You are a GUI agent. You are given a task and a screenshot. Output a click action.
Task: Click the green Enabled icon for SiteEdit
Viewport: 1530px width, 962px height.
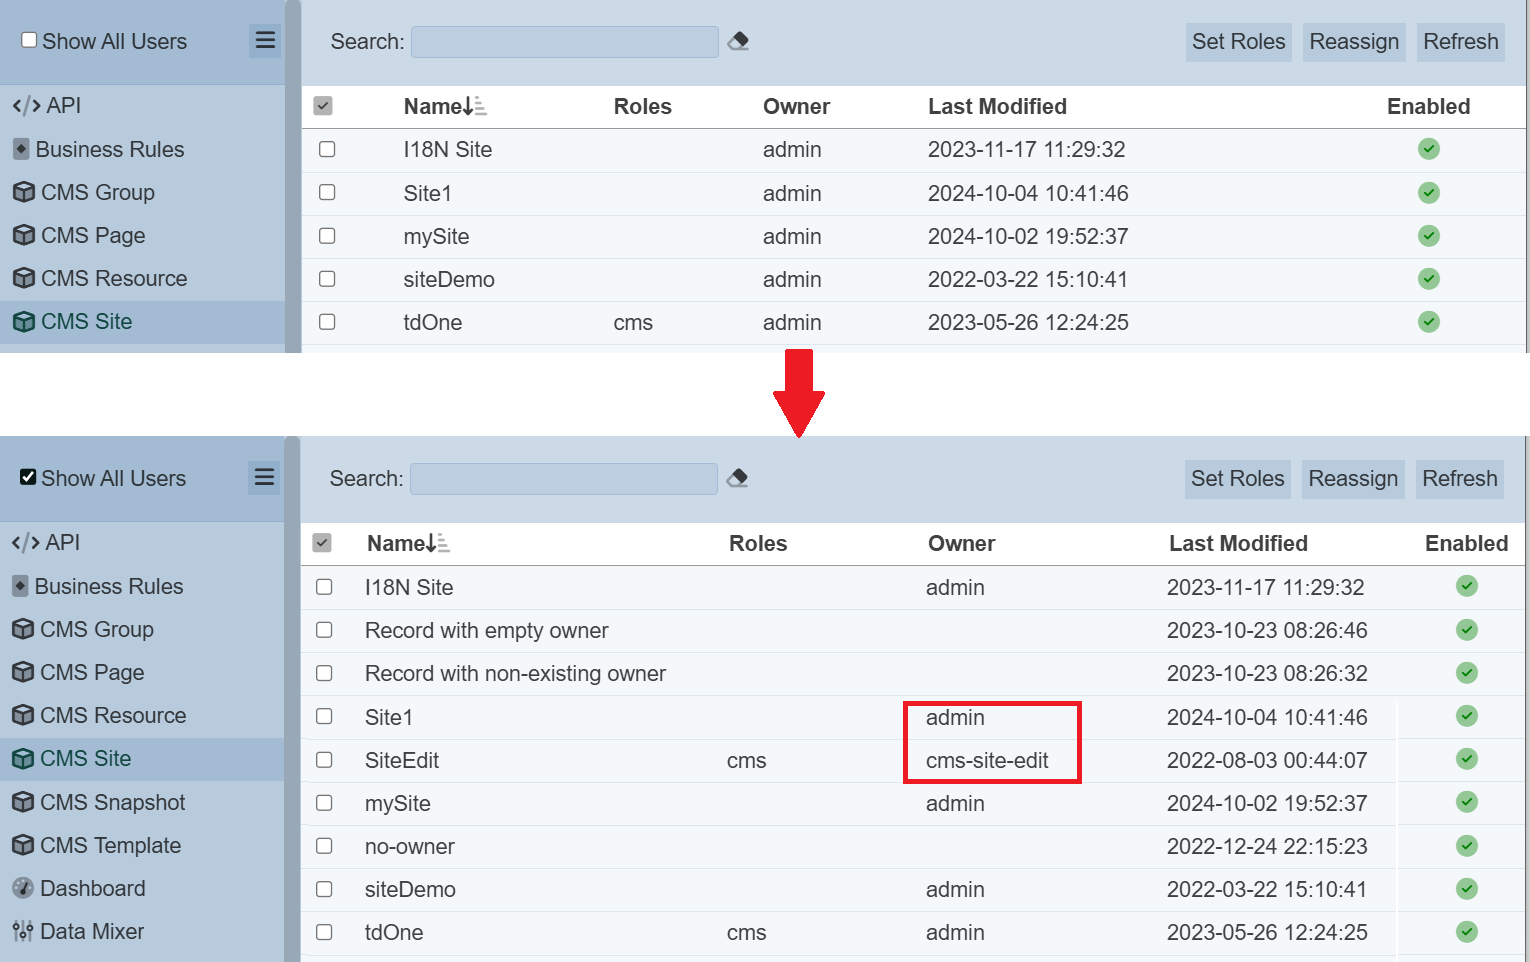point(1466,759)
